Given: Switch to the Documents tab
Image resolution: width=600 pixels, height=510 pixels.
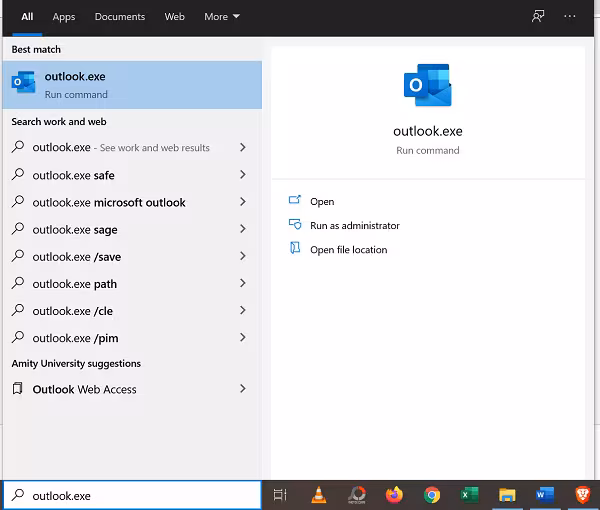Looking at the screenshot, I should (120, 17).
